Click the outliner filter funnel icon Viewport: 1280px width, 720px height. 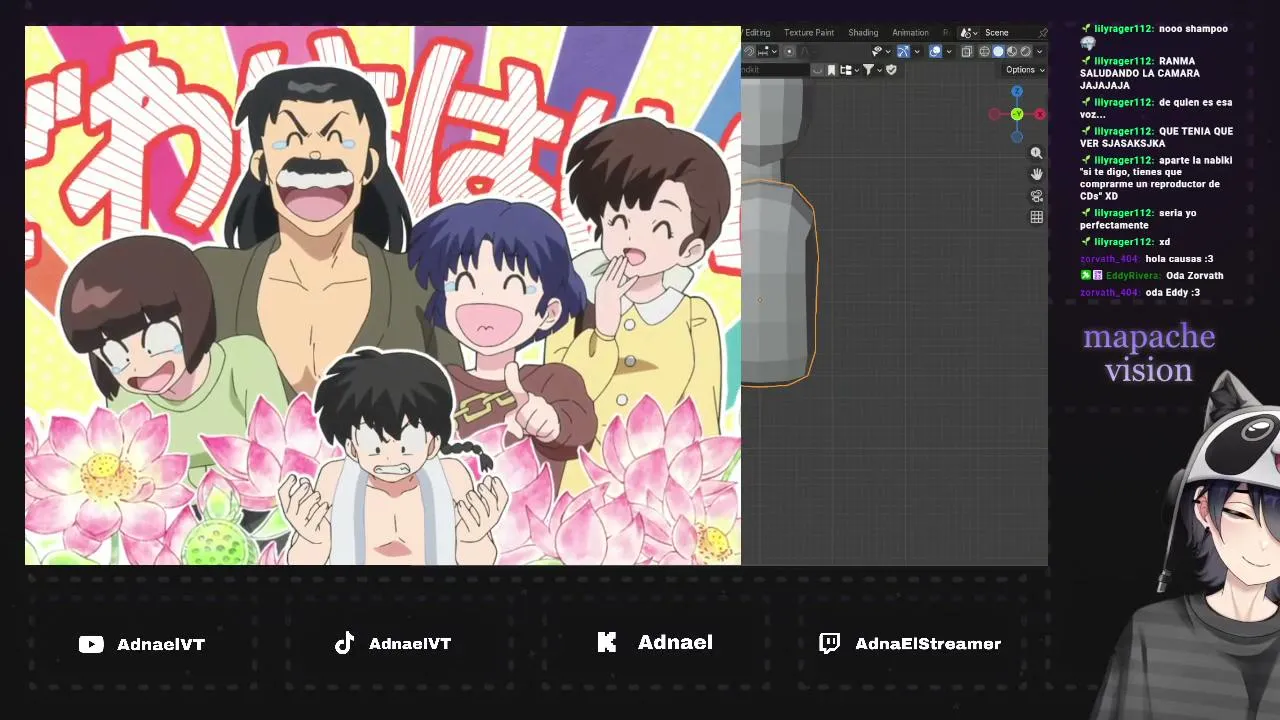(x=868, y=70)
